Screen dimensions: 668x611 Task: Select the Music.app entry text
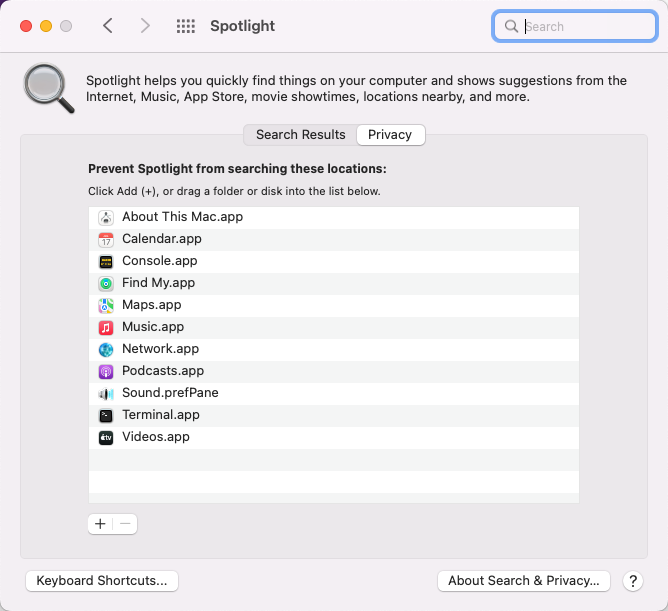(x=153, y=327)
